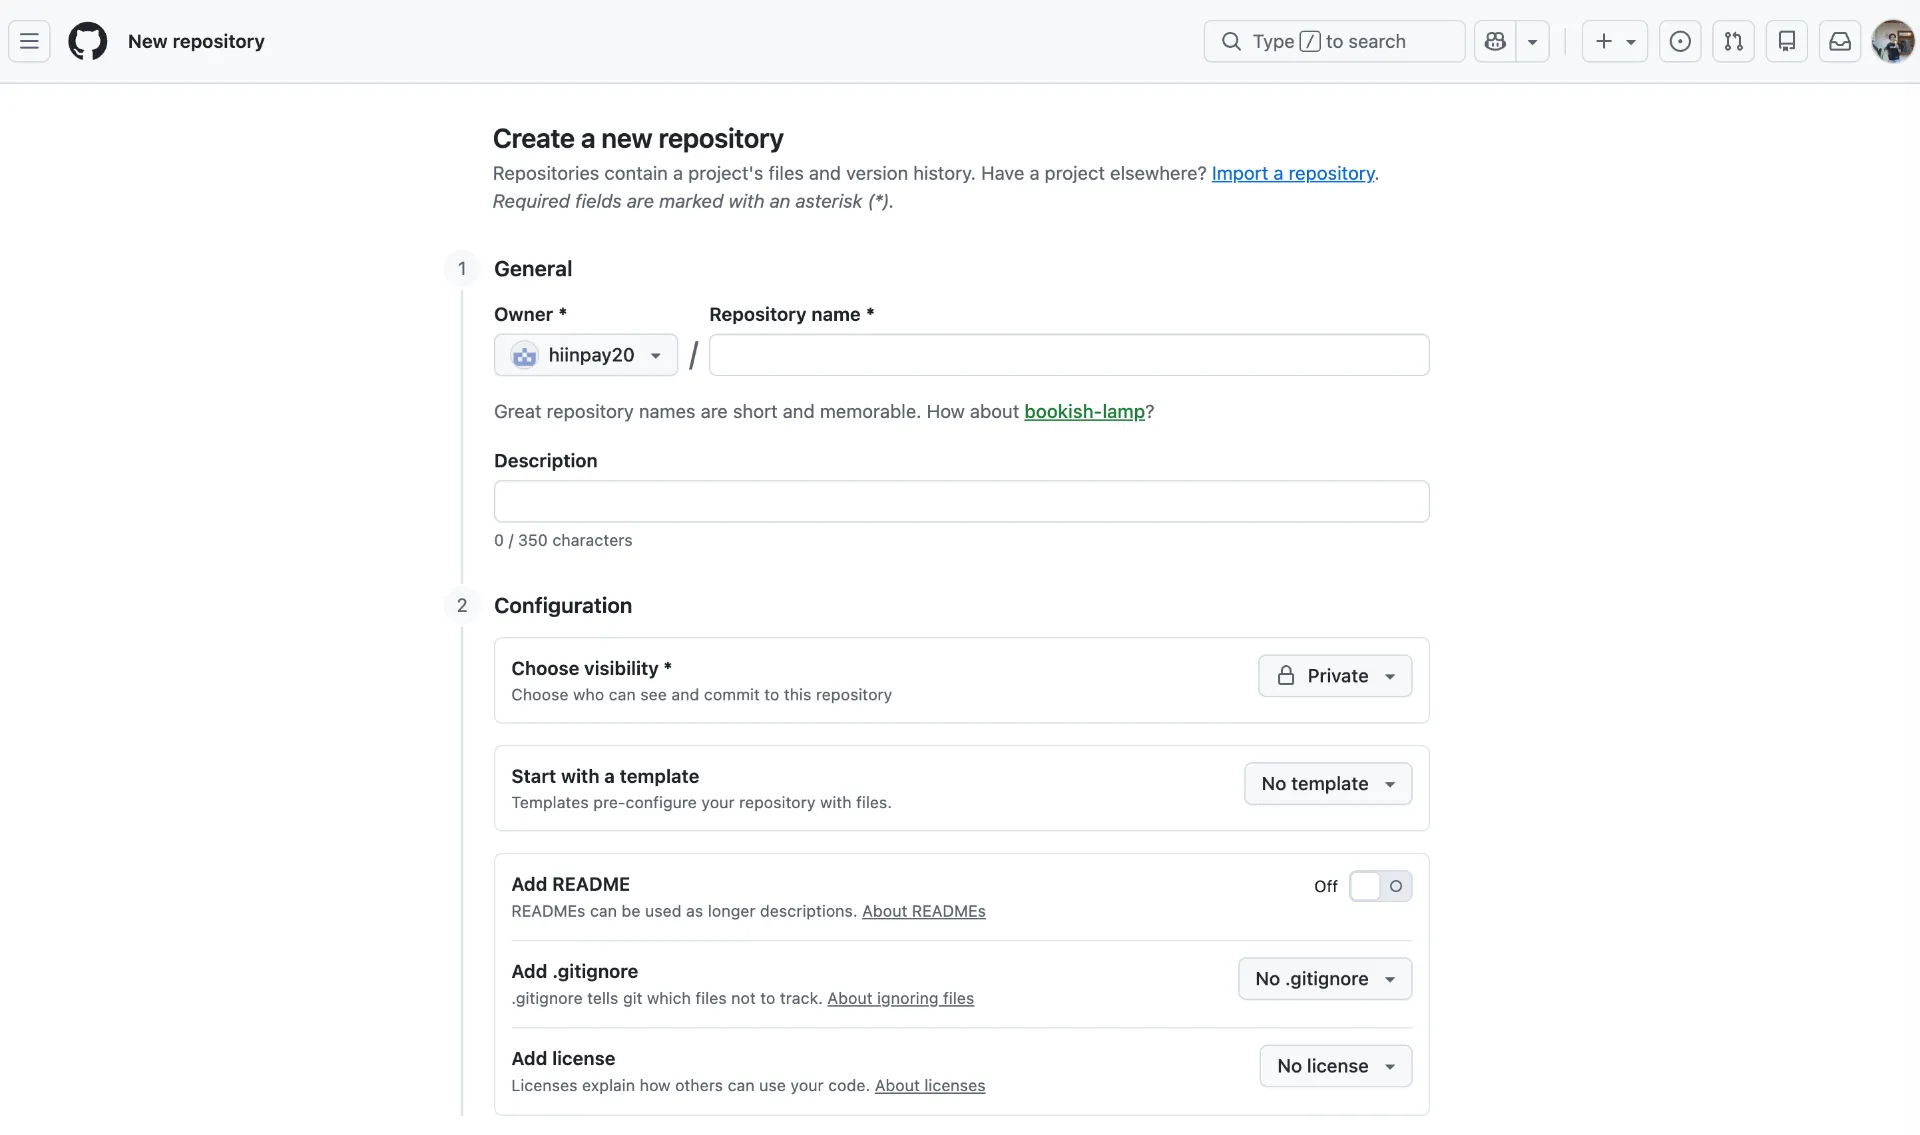1920x1135 pixels.
Task: Click the Repository name input field
Action: coord(1068,355)
